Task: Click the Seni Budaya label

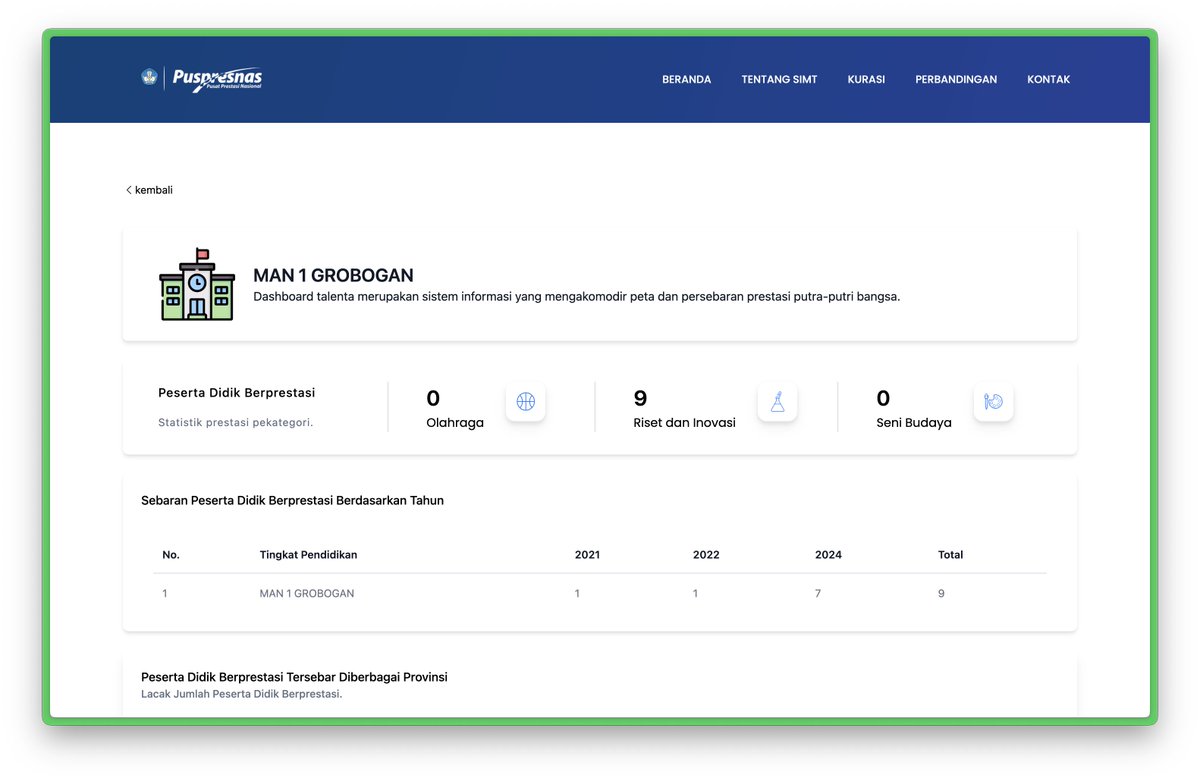Action: point(914,423)
